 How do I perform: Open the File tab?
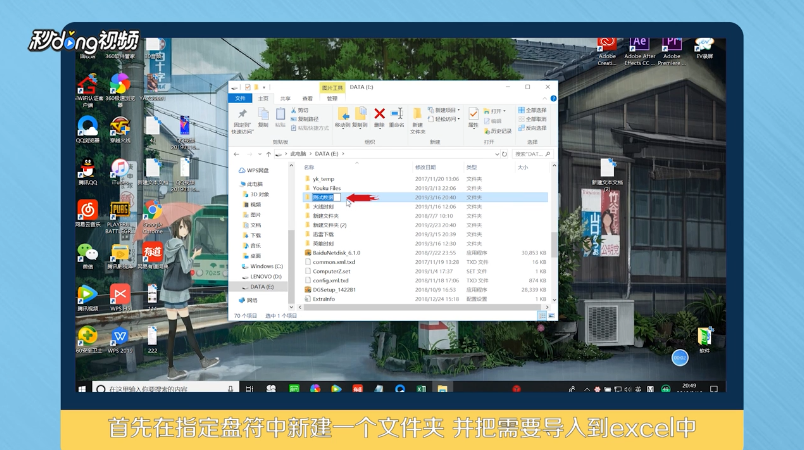(x=240, y=98)
